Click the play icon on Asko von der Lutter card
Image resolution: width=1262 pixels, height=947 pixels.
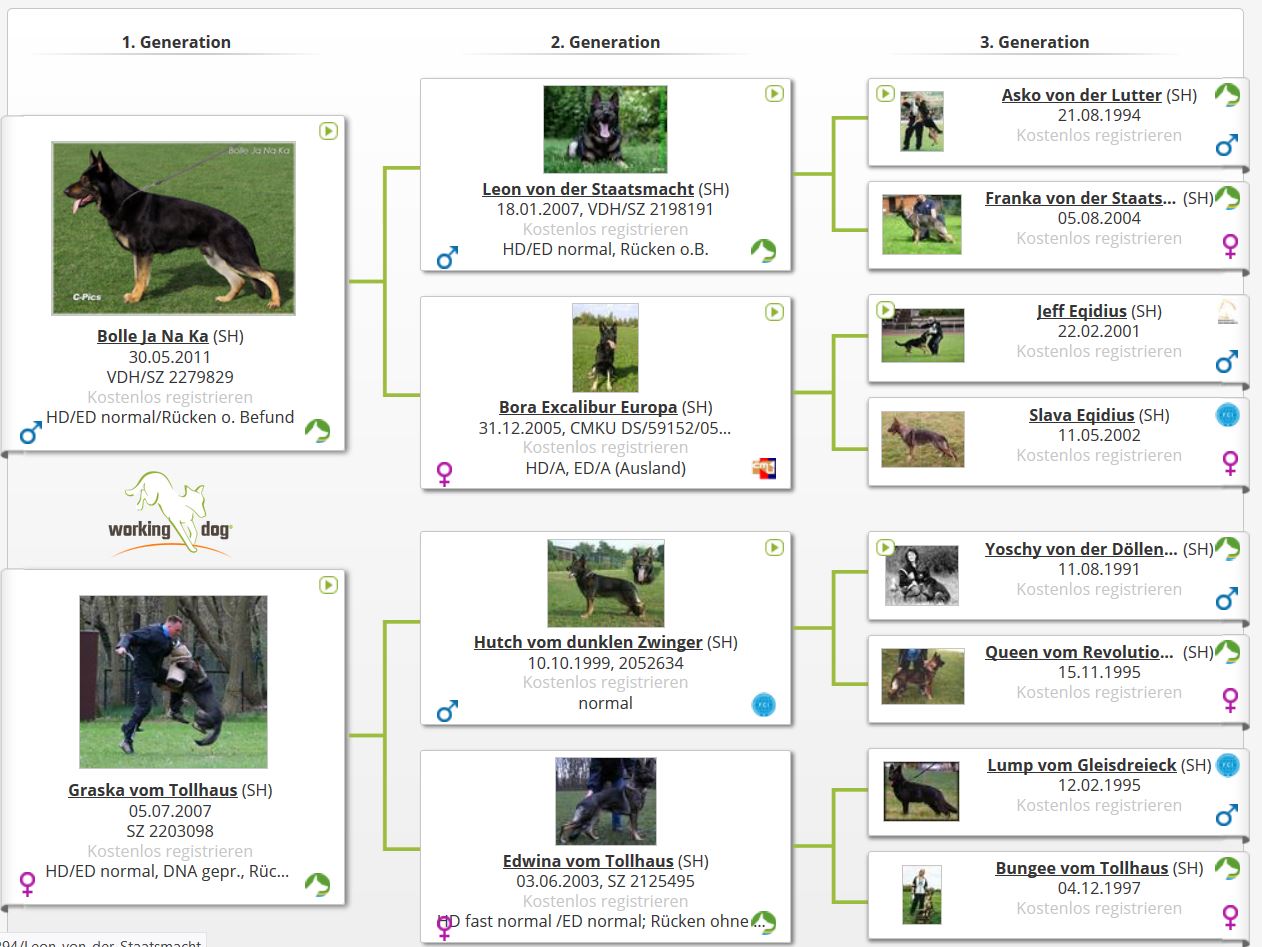tap(885, 93)
